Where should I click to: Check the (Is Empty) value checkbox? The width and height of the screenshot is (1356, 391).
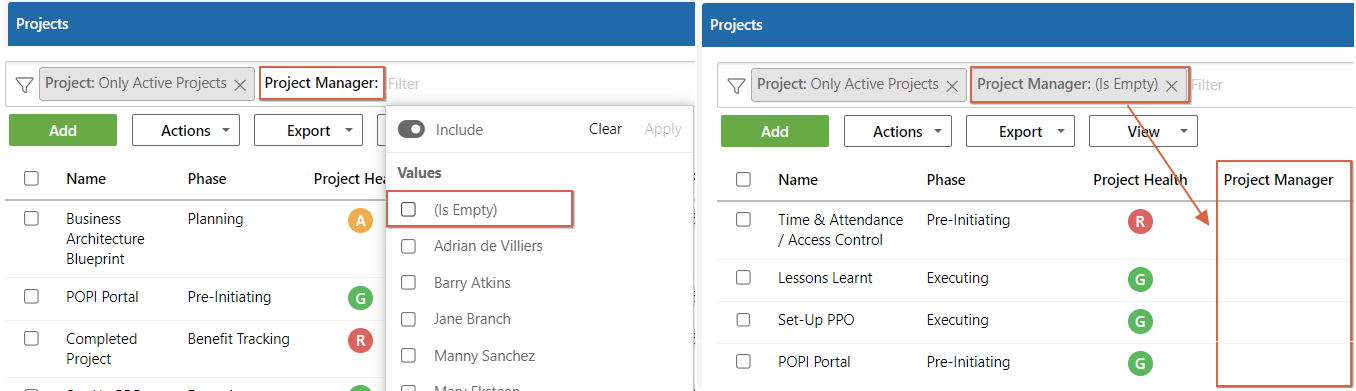coord(408,209)
